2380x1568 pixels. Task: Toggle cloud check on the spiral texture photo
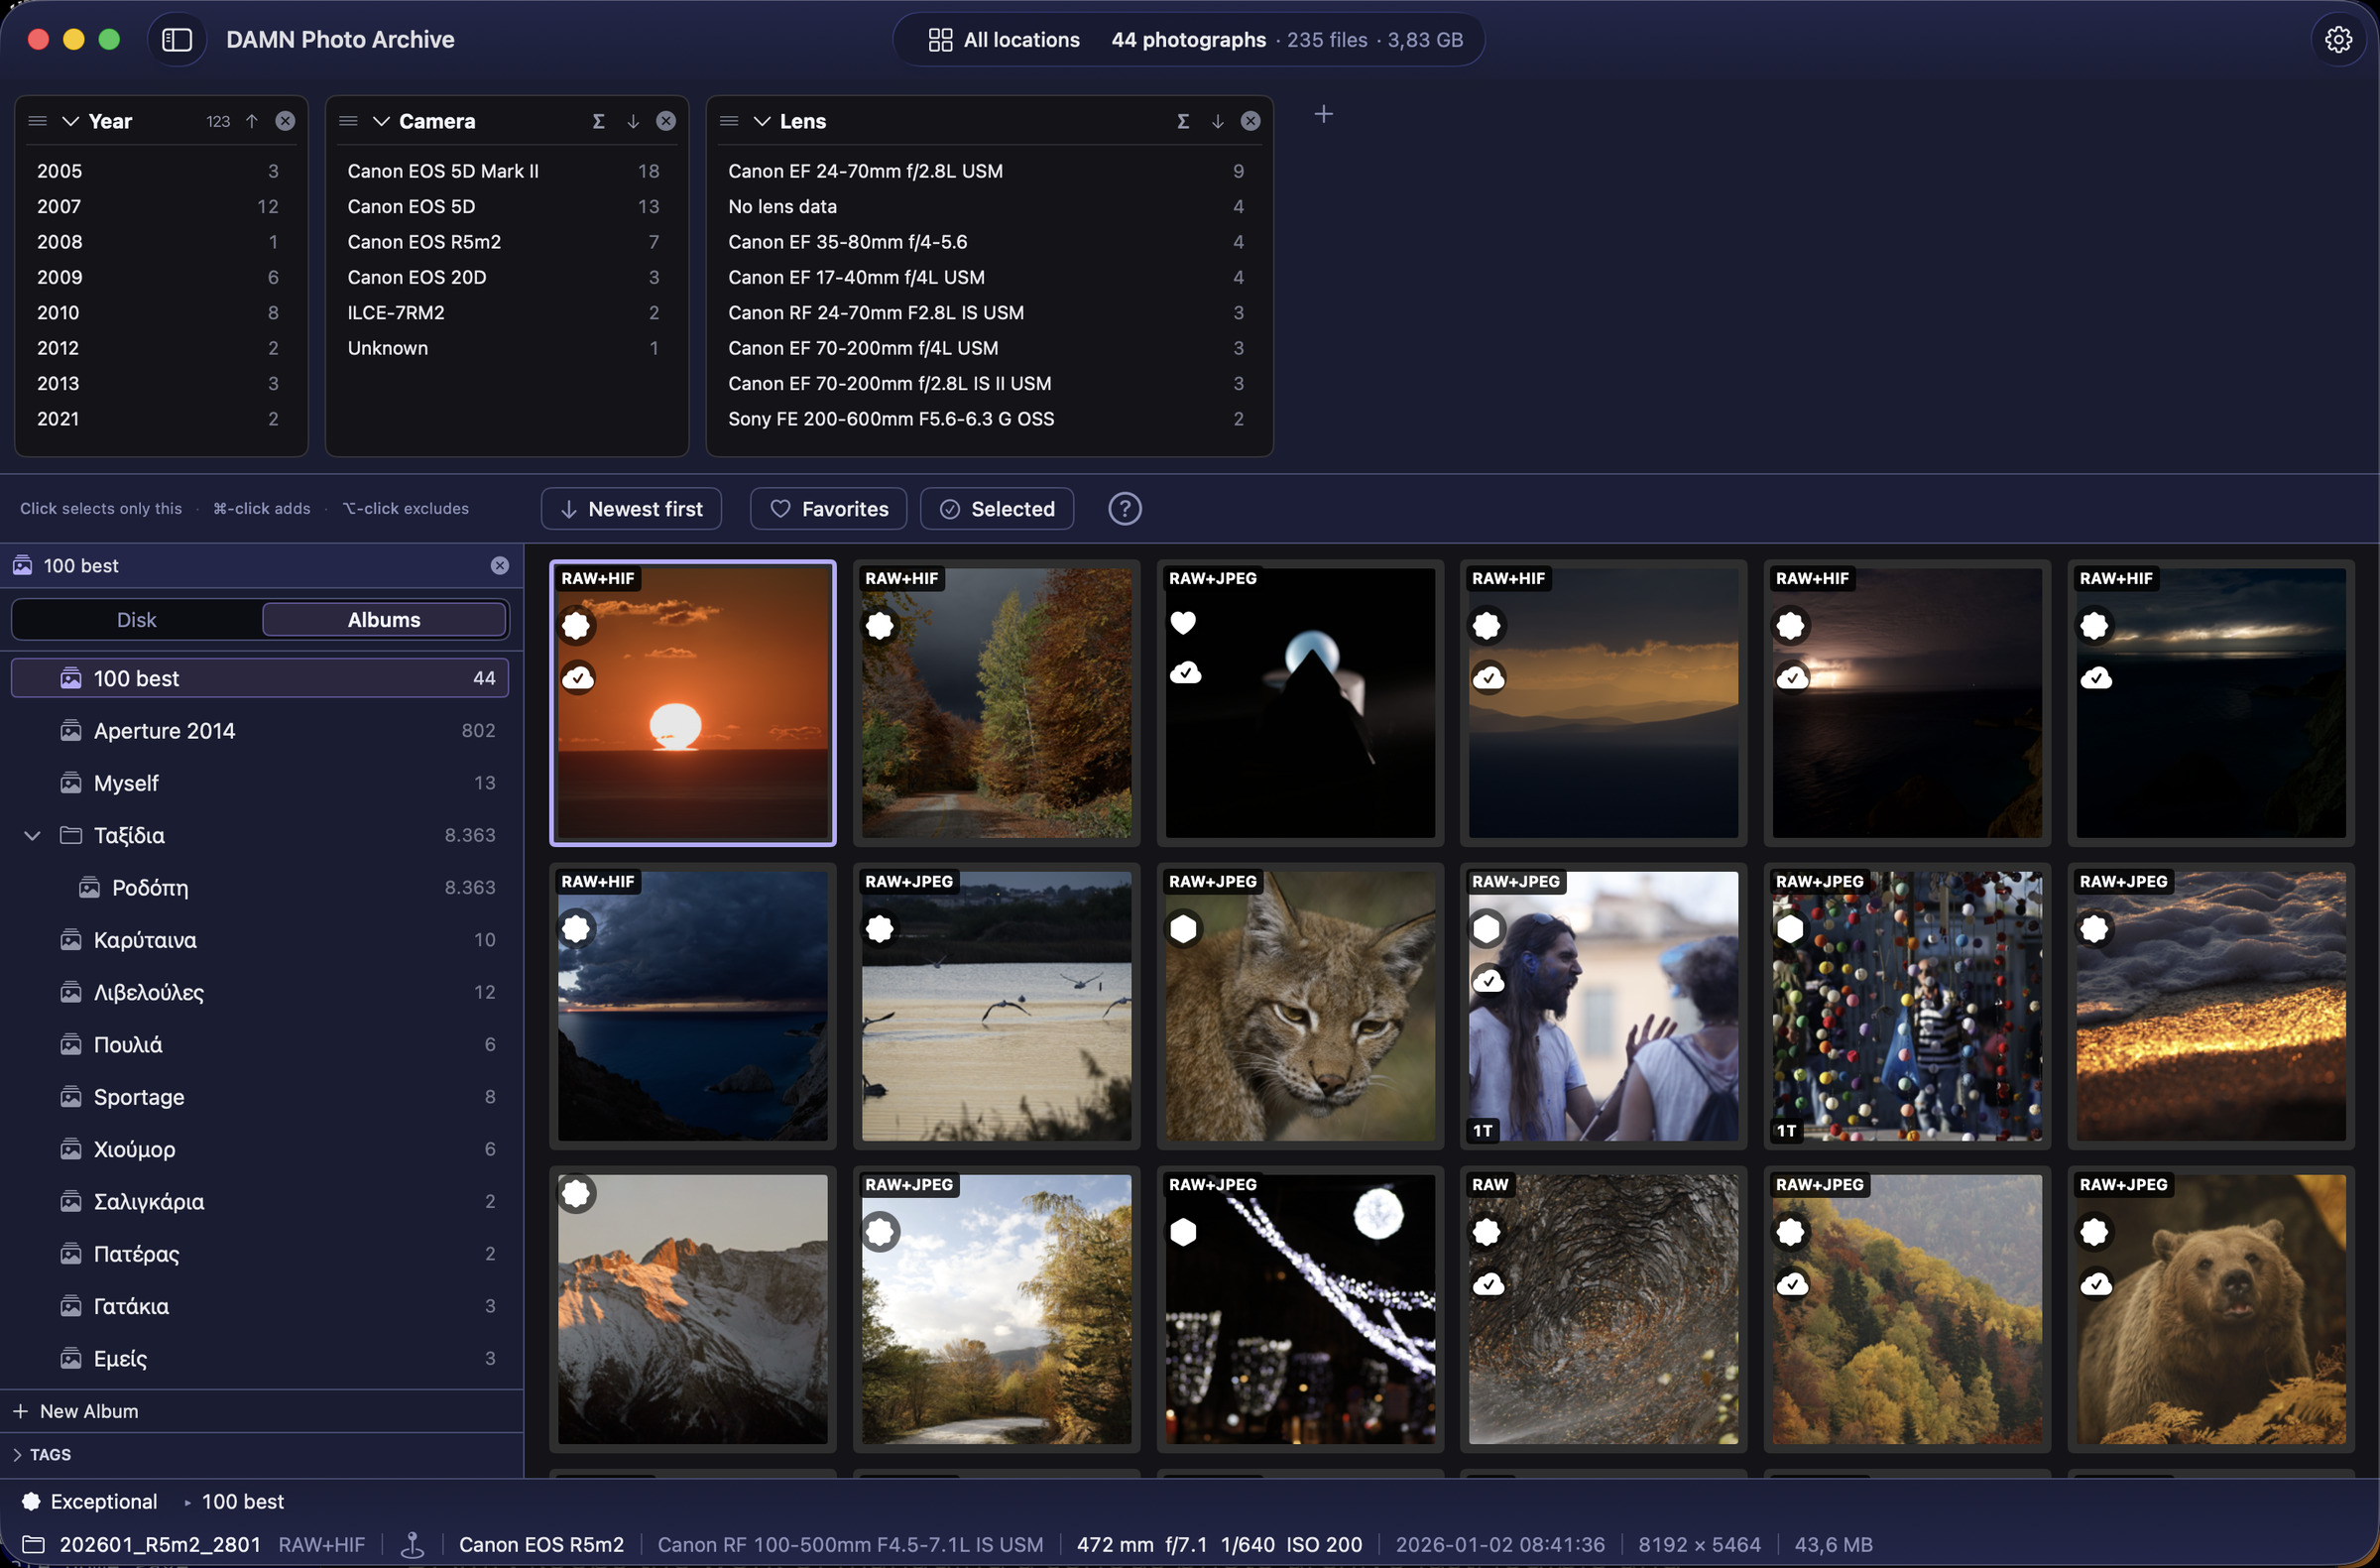pyautogui.click(x=1488, y=1284)
